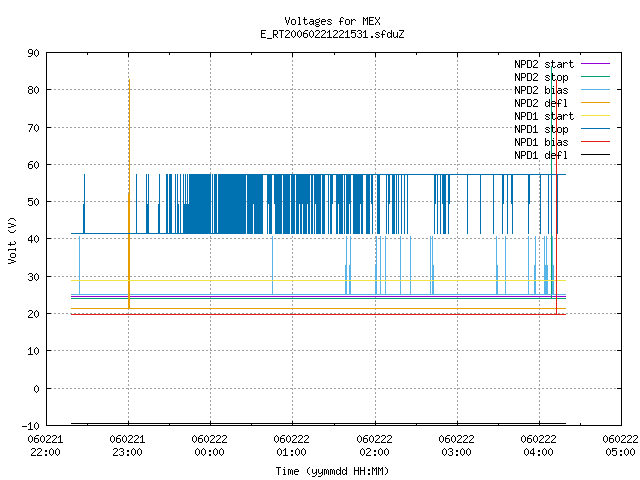Click the y-axis tick label 50
The image size is (640, 480).
click(x=33, y=202)
